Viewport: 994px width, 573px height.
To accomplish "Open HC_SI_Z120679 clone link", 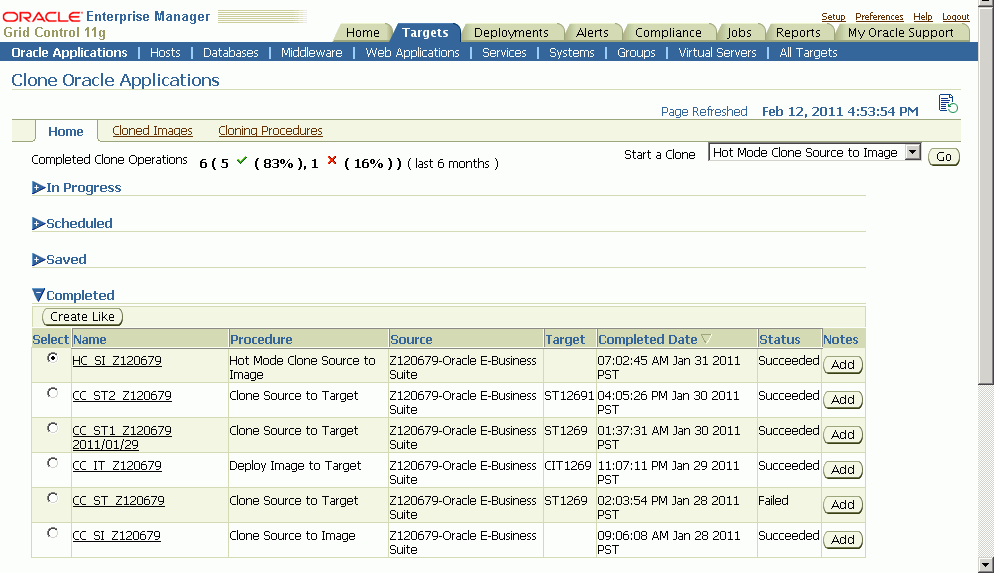I will (x=117, y=361).
